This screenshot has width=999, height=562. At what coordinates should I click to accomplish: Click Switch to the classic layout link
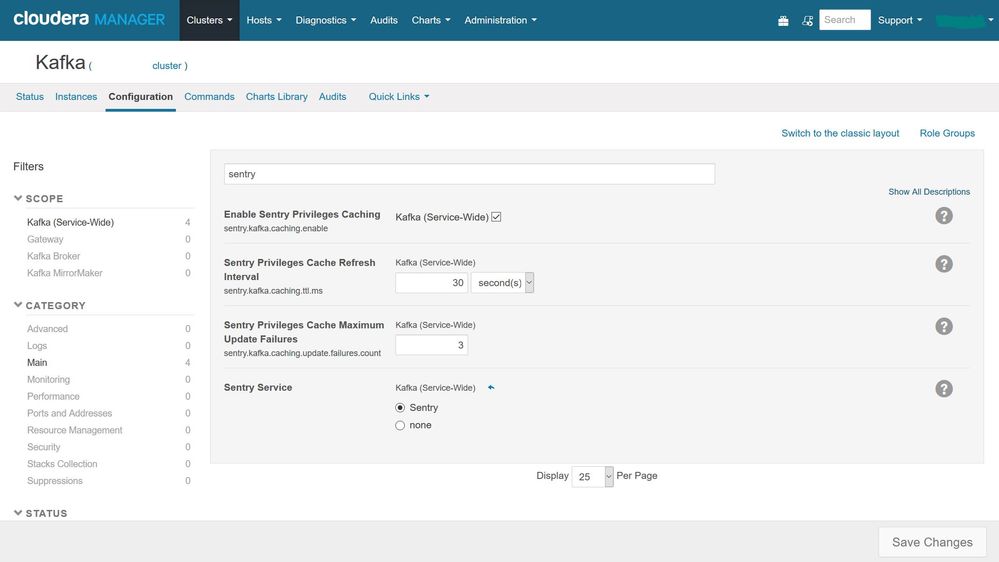pos(840,133)
